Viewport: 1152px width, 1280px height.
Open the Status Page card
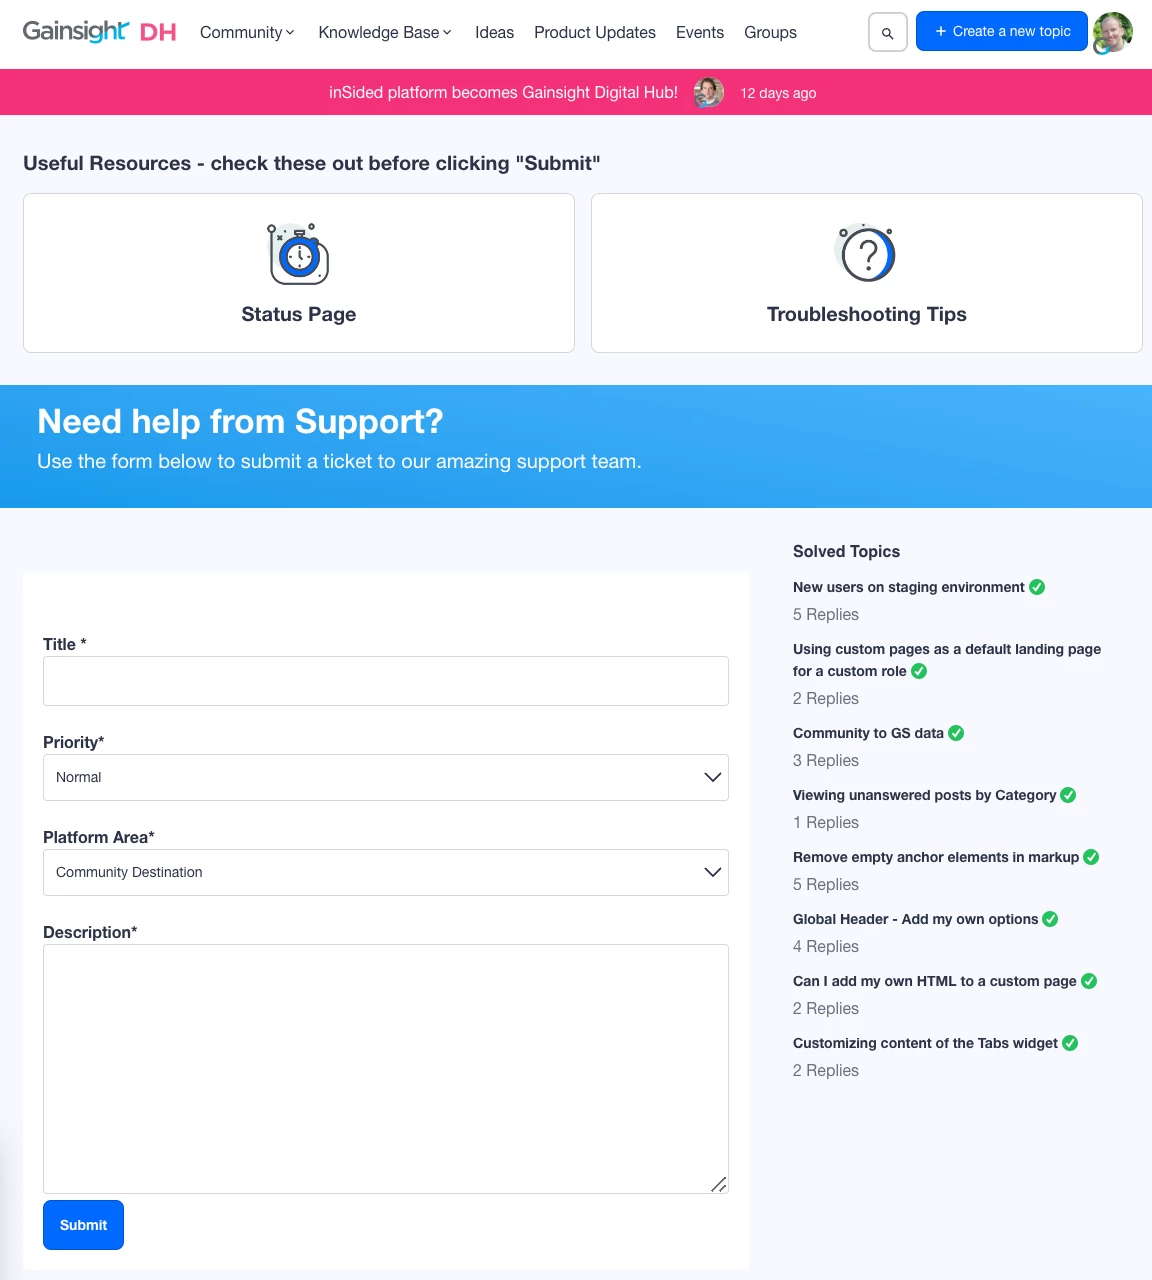(299, 273)
